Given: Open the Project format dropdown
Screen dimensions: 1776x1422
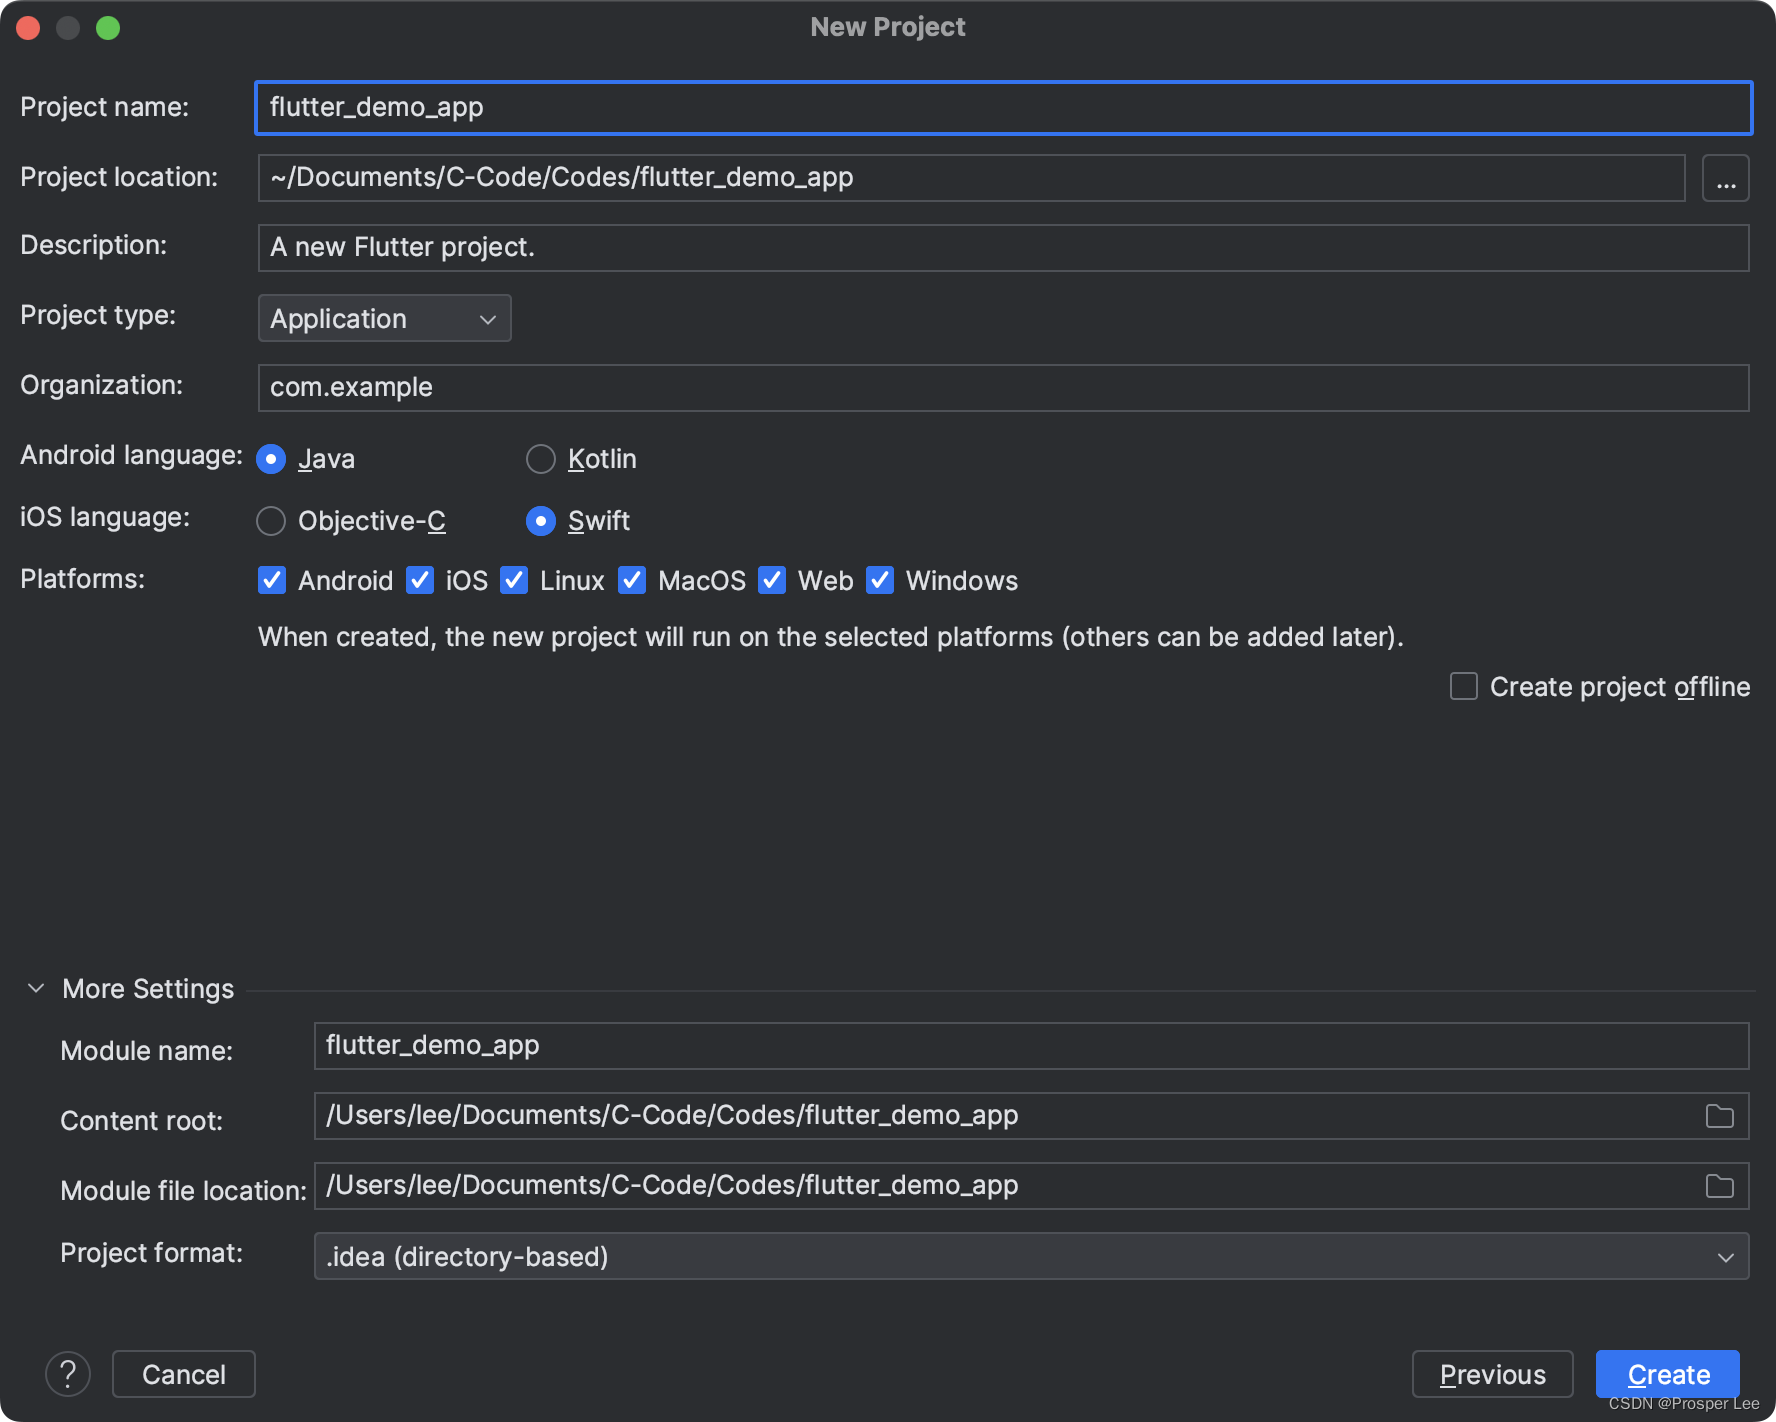Looking at the screenshot, I should 1031,1256.
